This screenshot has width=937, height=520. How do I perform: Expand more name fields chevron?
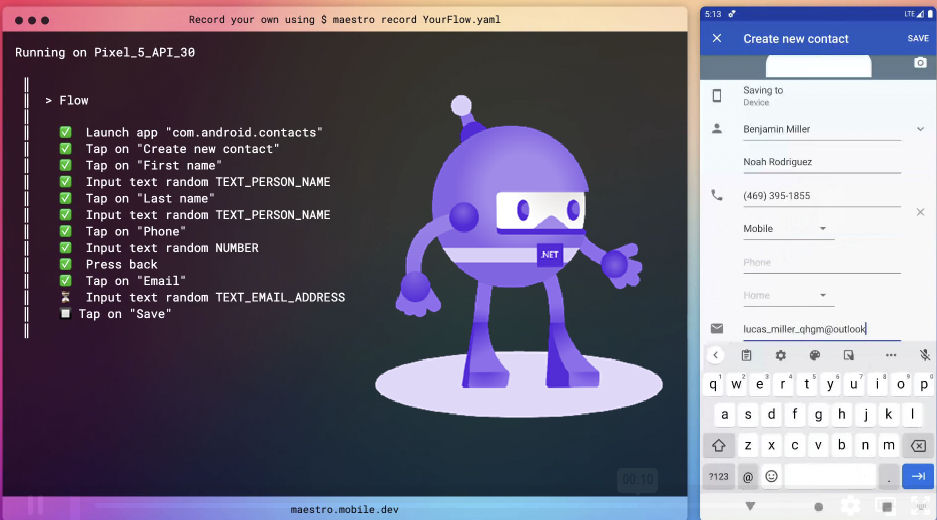click(x=920, y=129)
